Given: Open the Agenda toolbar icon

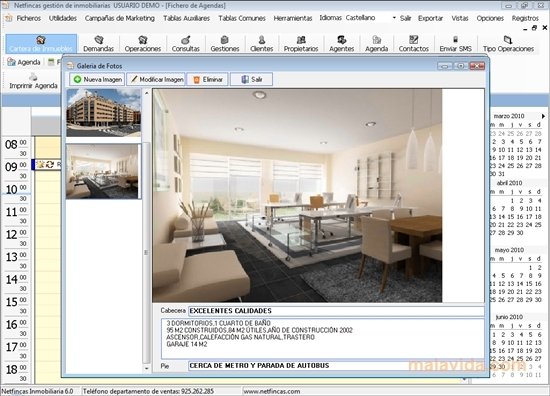Looking at the screenshot, I should [376, 43].
